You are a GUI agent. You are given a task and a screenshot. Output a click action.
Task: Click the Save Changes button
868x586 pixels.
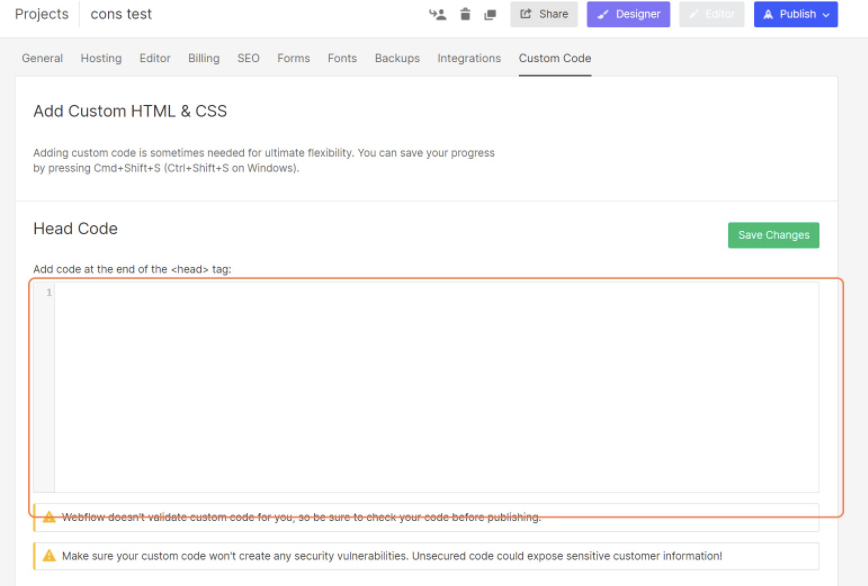[773, 234]
